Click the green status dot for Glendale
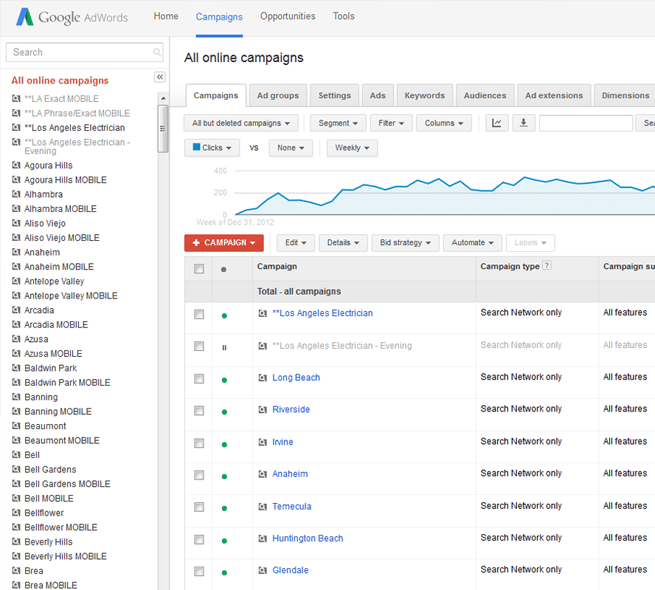 pyautogui.click(x=224, y=573)
